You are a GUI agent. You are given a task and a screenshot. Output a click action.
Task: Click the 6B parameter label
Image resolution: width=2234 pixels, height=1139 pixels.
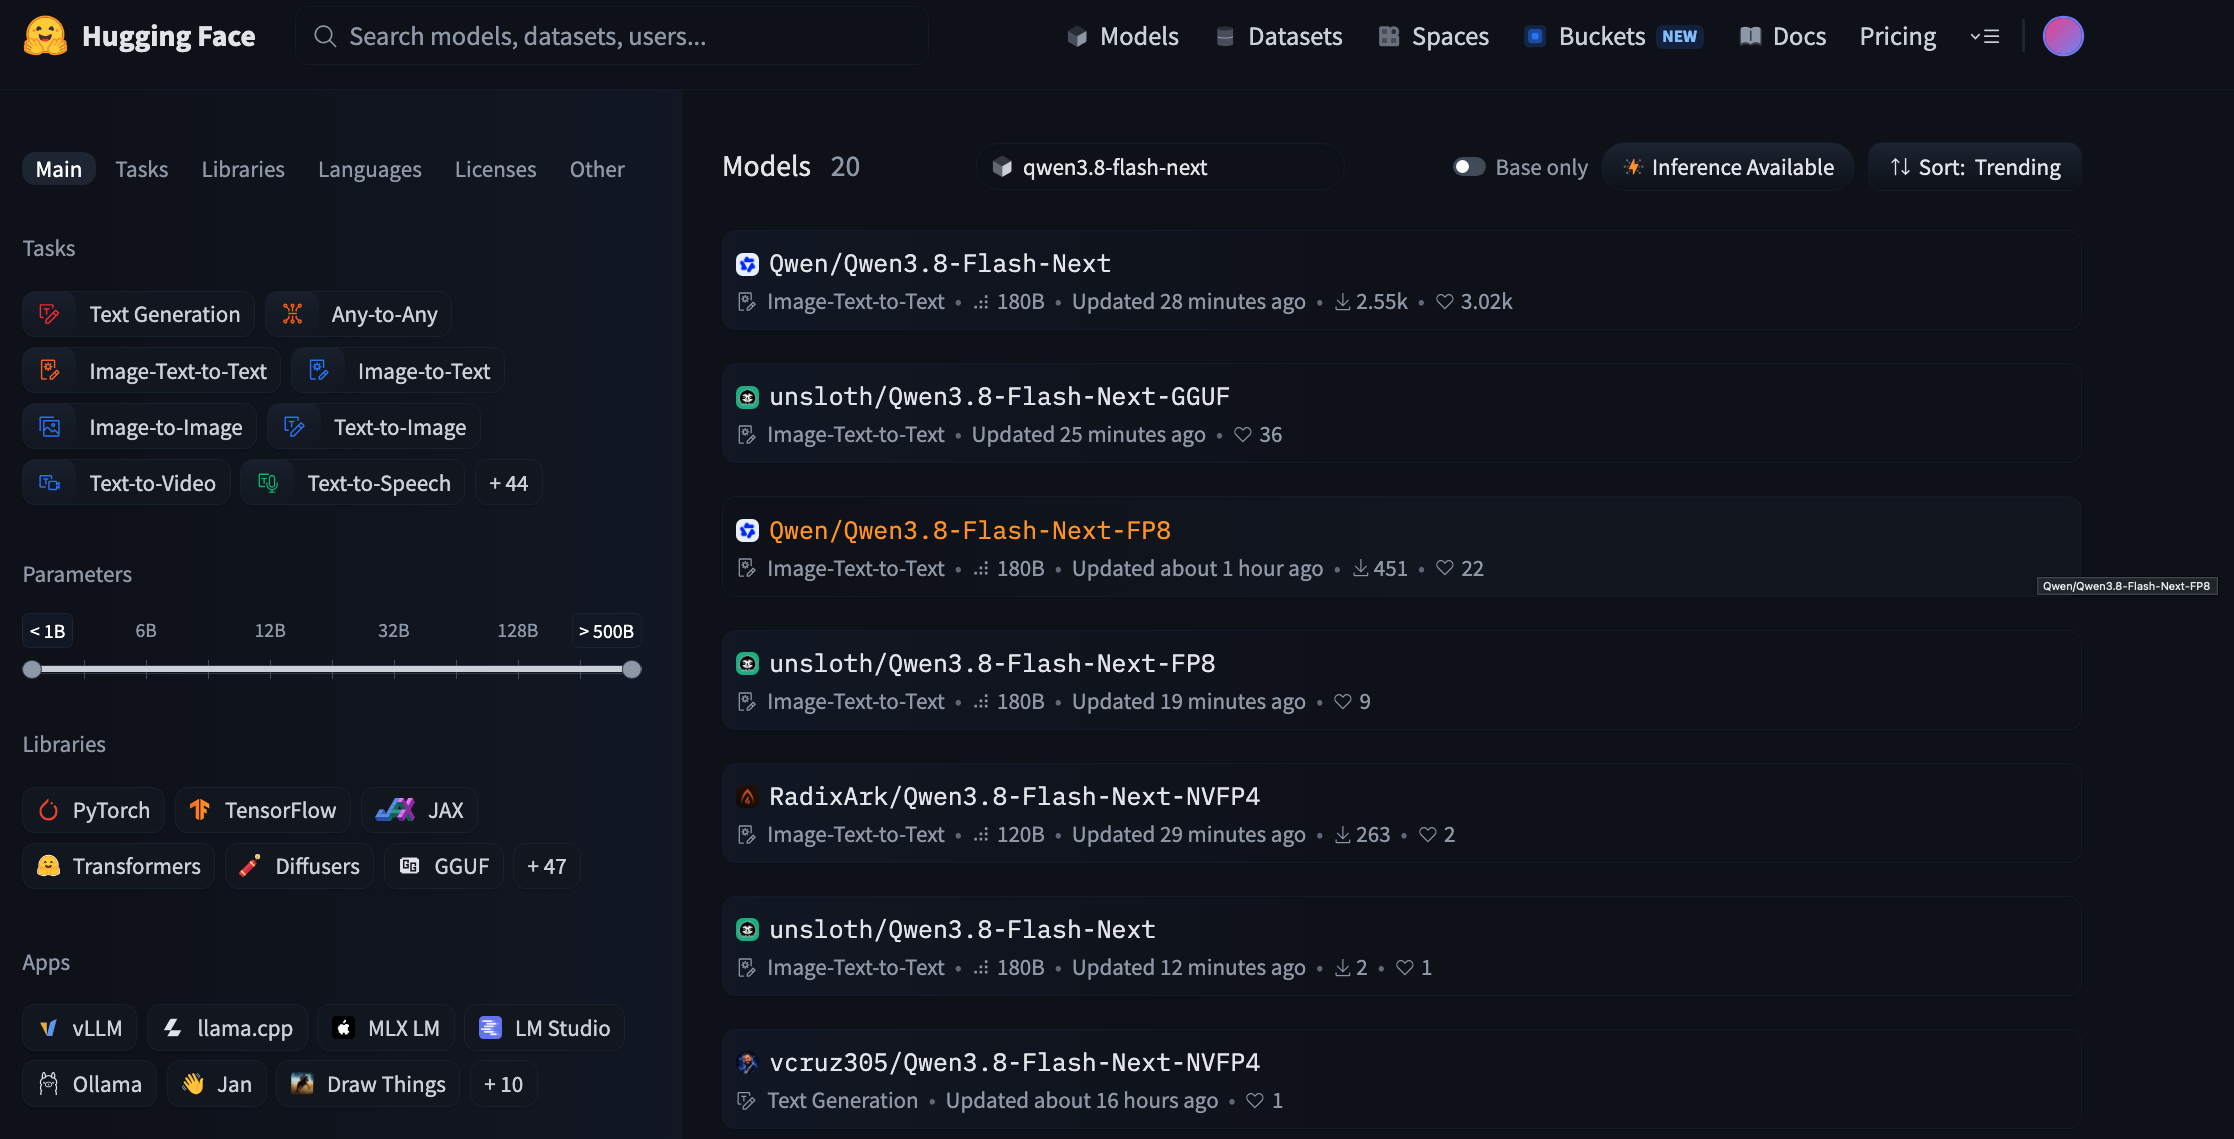146,631
